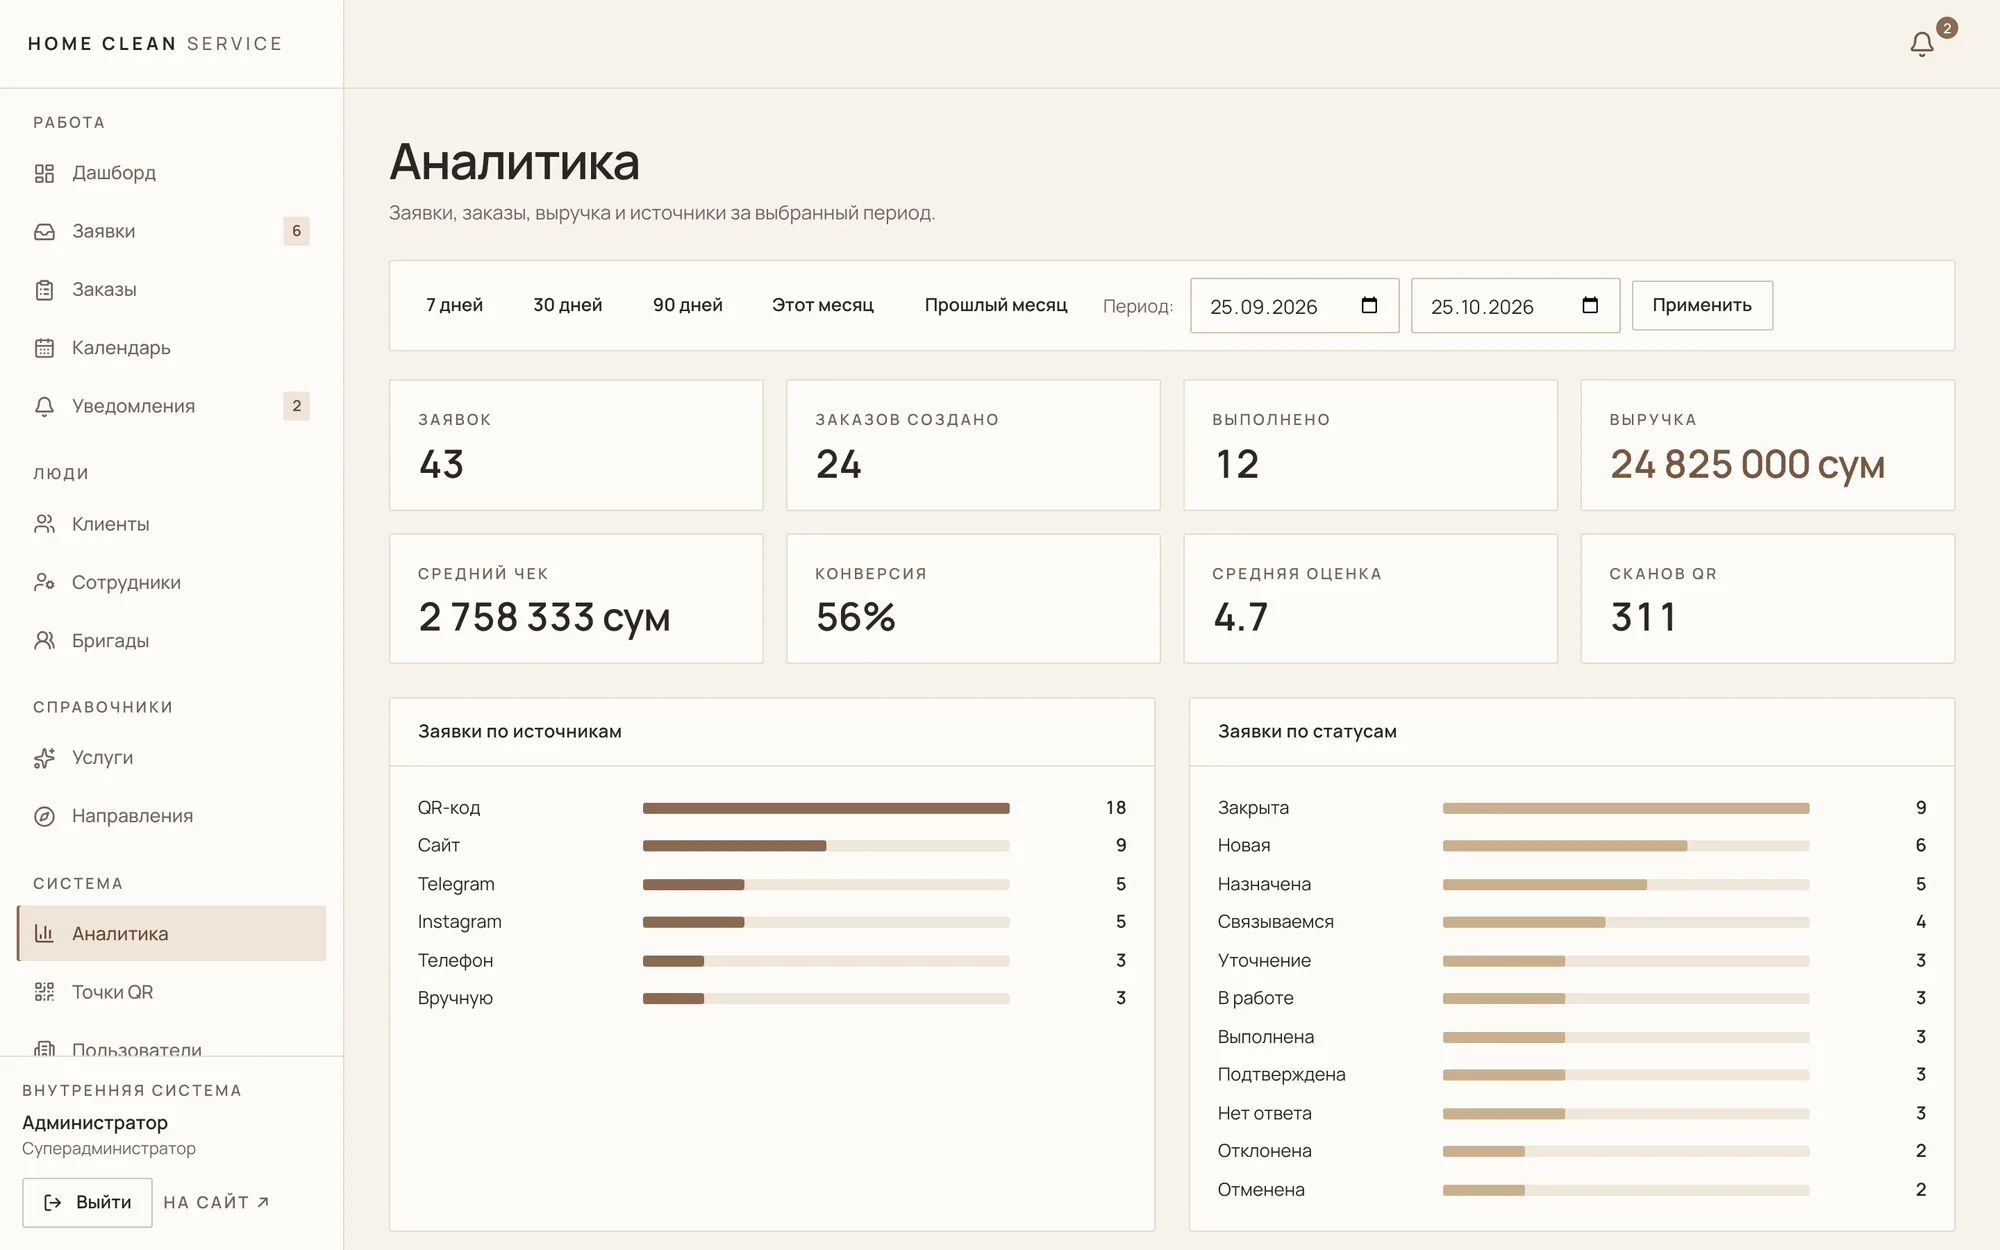This screenshot has width=2000, height=1250.
Task: Click the Instagram source row label
Action: 460,922
